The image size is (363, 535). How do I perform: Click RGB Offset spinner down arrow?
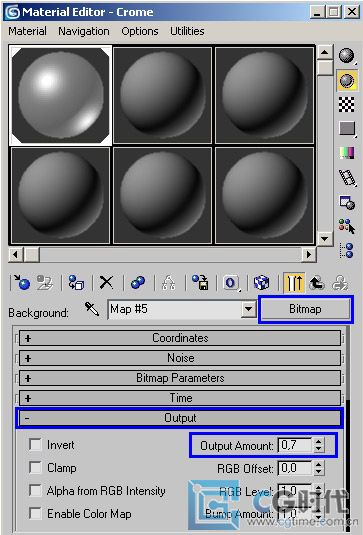point(318,472)
